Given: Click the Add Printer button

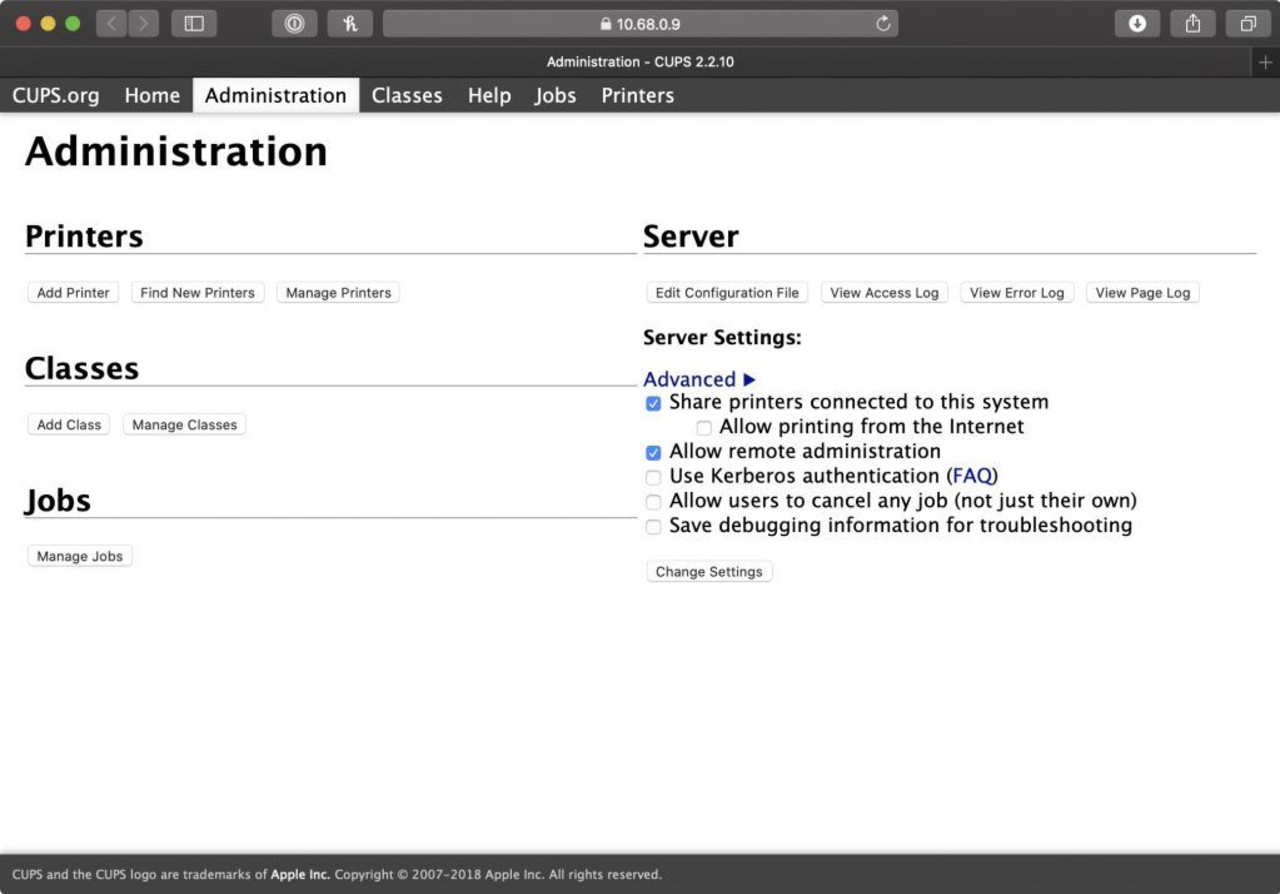Looking at the screenshot, I should (73, 293).
